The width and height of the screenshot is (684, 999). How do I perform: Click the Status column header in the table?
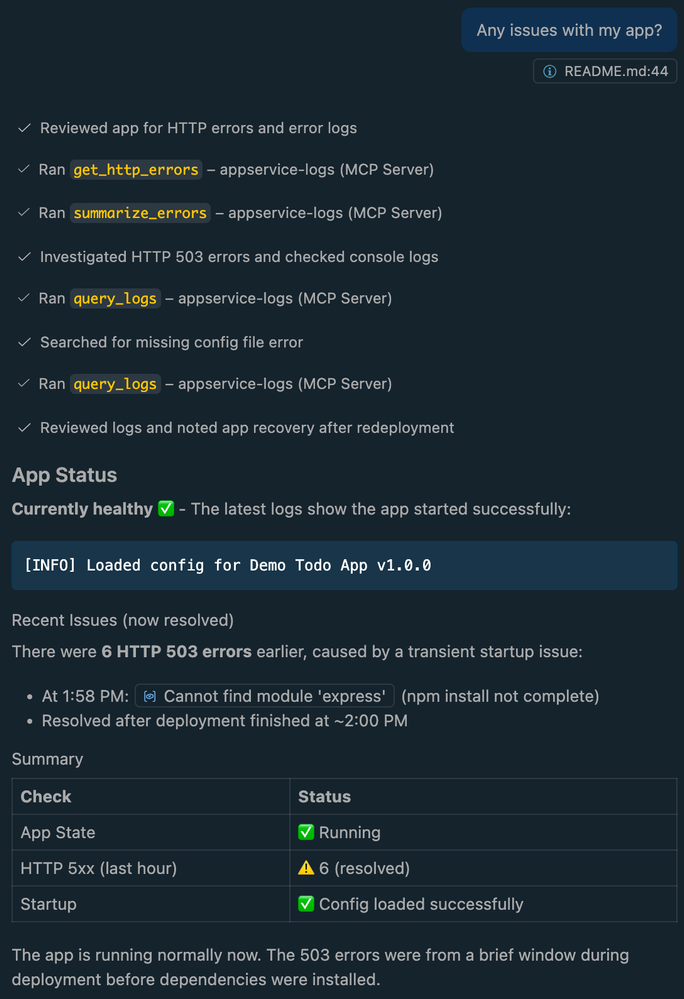pos(325,797)
